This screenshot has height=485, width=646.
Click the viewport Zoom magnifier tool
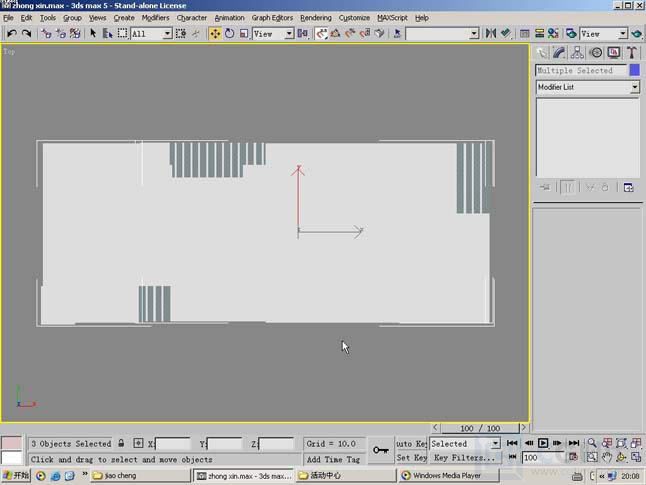tap(592, 443)
